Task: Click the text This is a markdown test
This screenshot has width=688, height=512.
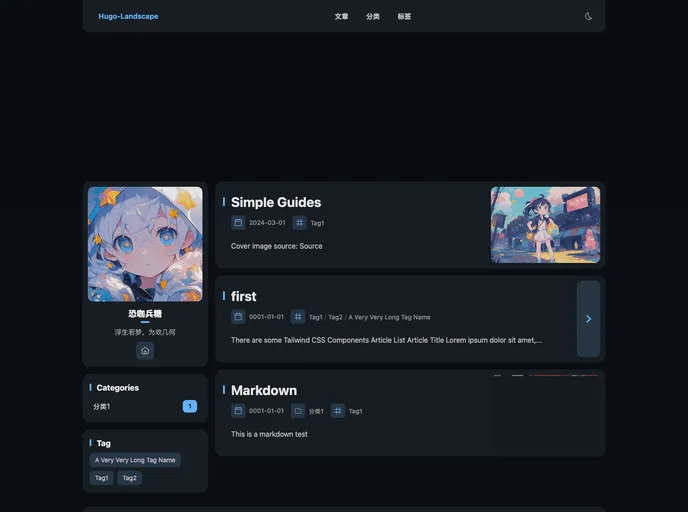Action: [x=269, y=434]
